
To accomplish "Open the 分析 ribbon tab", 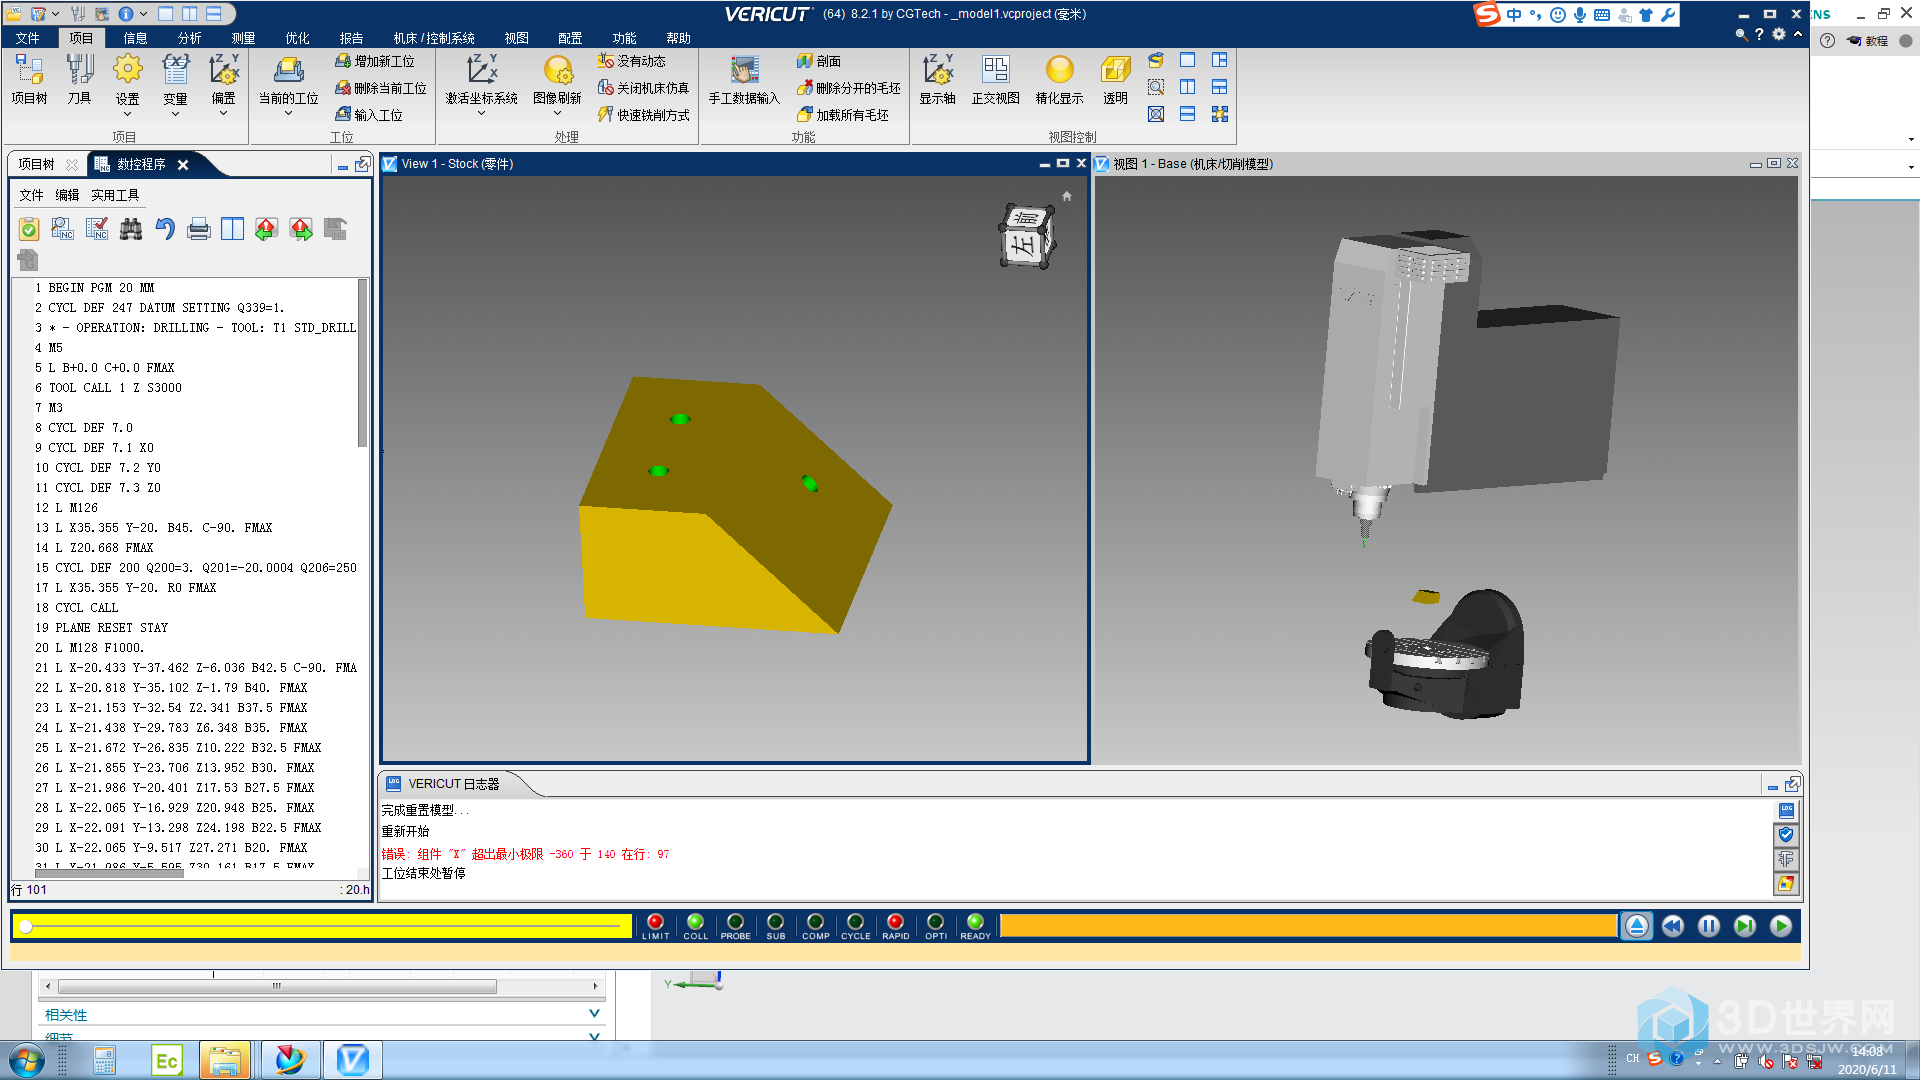I will tap(189, 38).
